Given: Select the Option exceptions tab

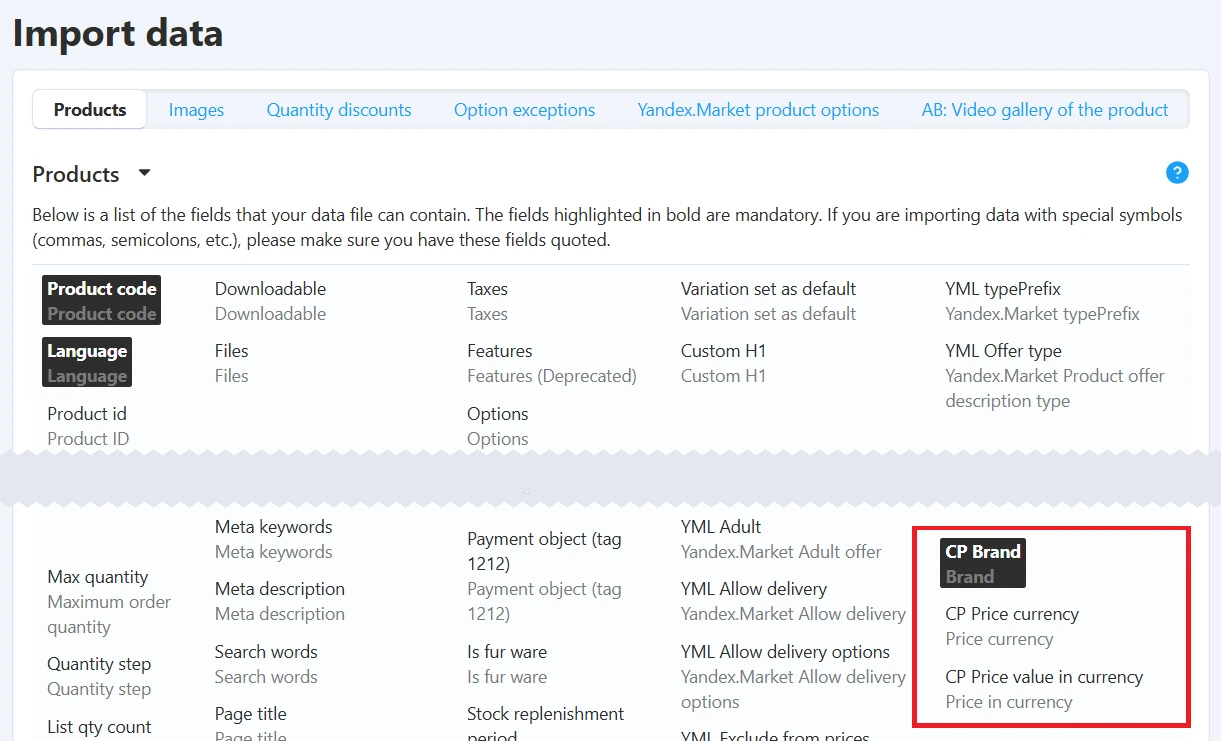Looking at the screenshot, I should click(524, 110).
